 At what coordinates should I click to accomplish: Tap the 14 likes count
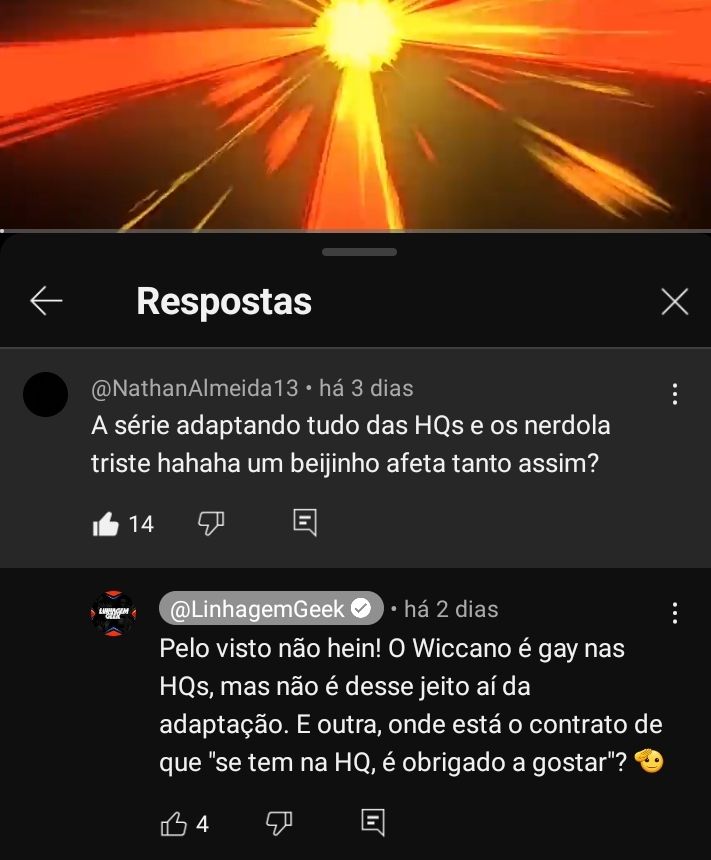point(141,524)
